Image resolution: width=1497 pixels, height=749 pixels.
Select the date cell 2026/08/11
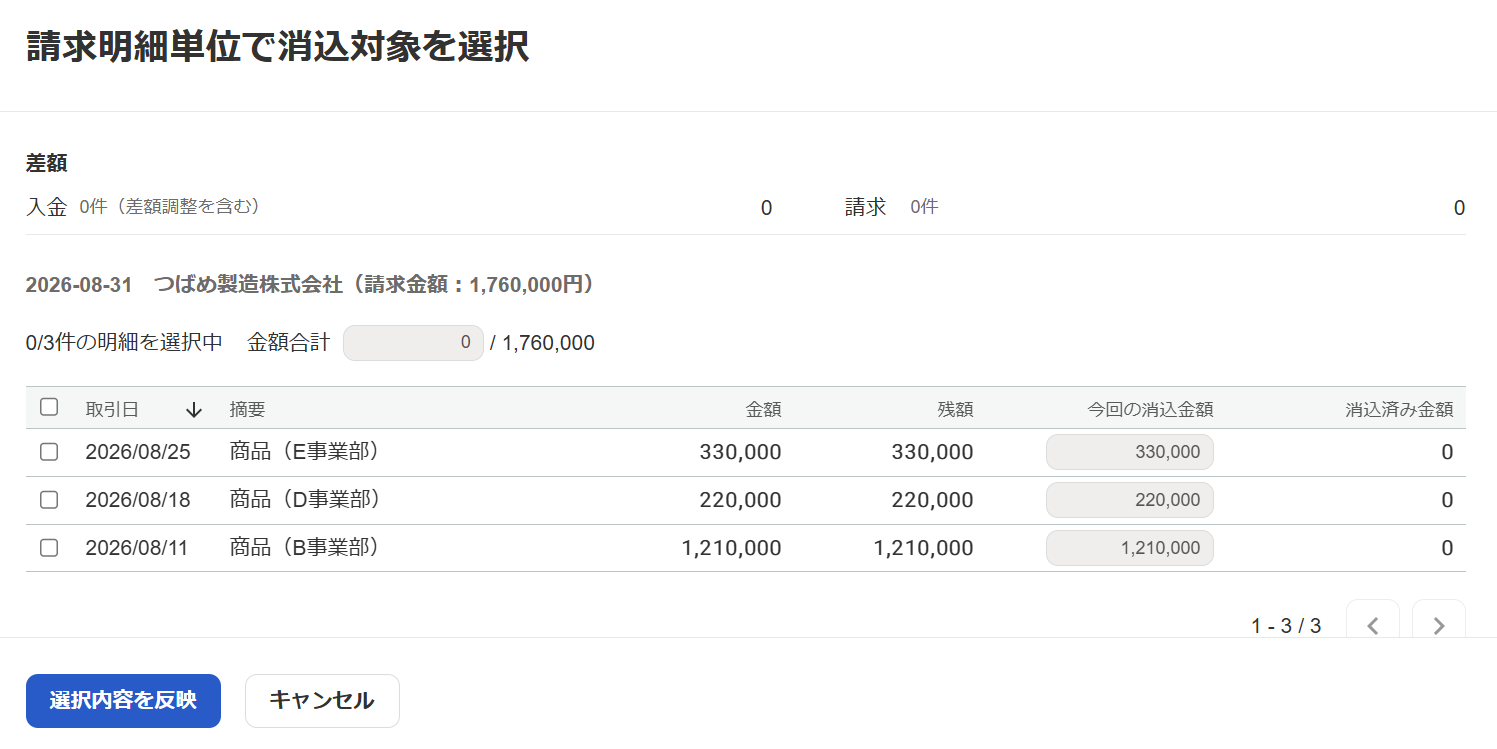tap(138, 548)
